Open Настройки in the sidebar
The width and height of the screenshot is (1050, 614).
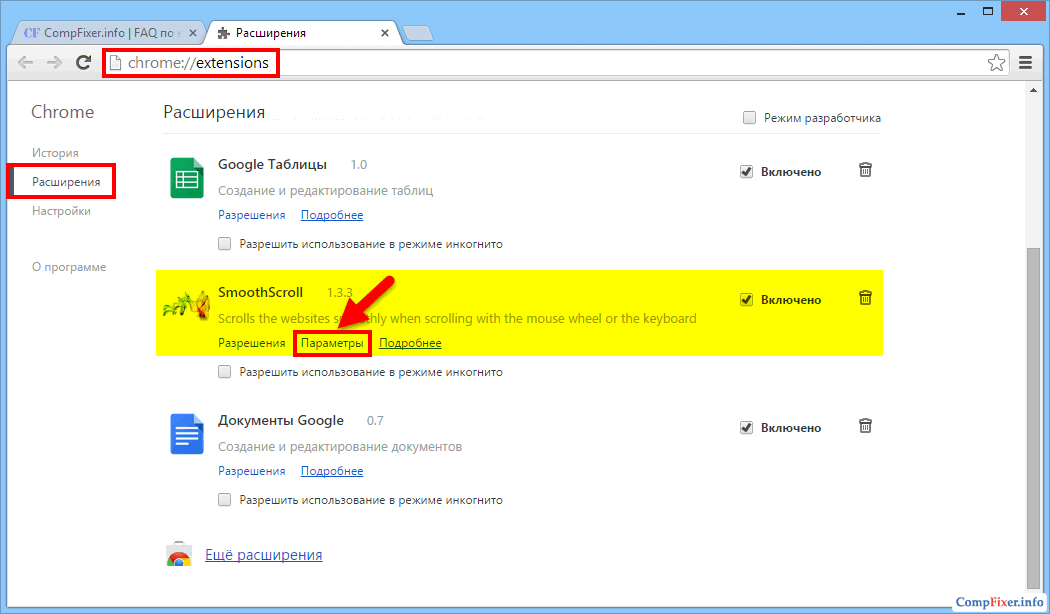[x=61, y=211]
